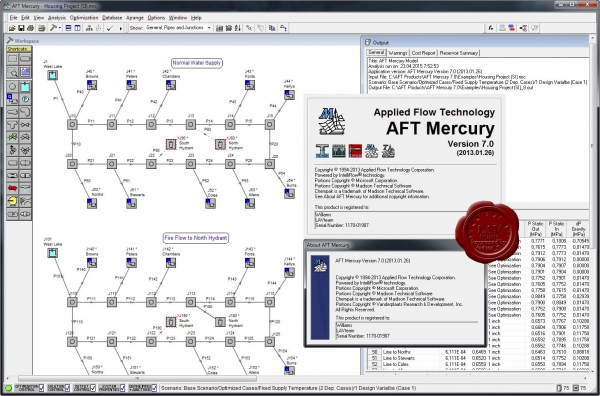The height and width of the screenshot is (396, 600).
Task: Open the dropdown arrow beside the hammer icon
Action: [60, 28]
